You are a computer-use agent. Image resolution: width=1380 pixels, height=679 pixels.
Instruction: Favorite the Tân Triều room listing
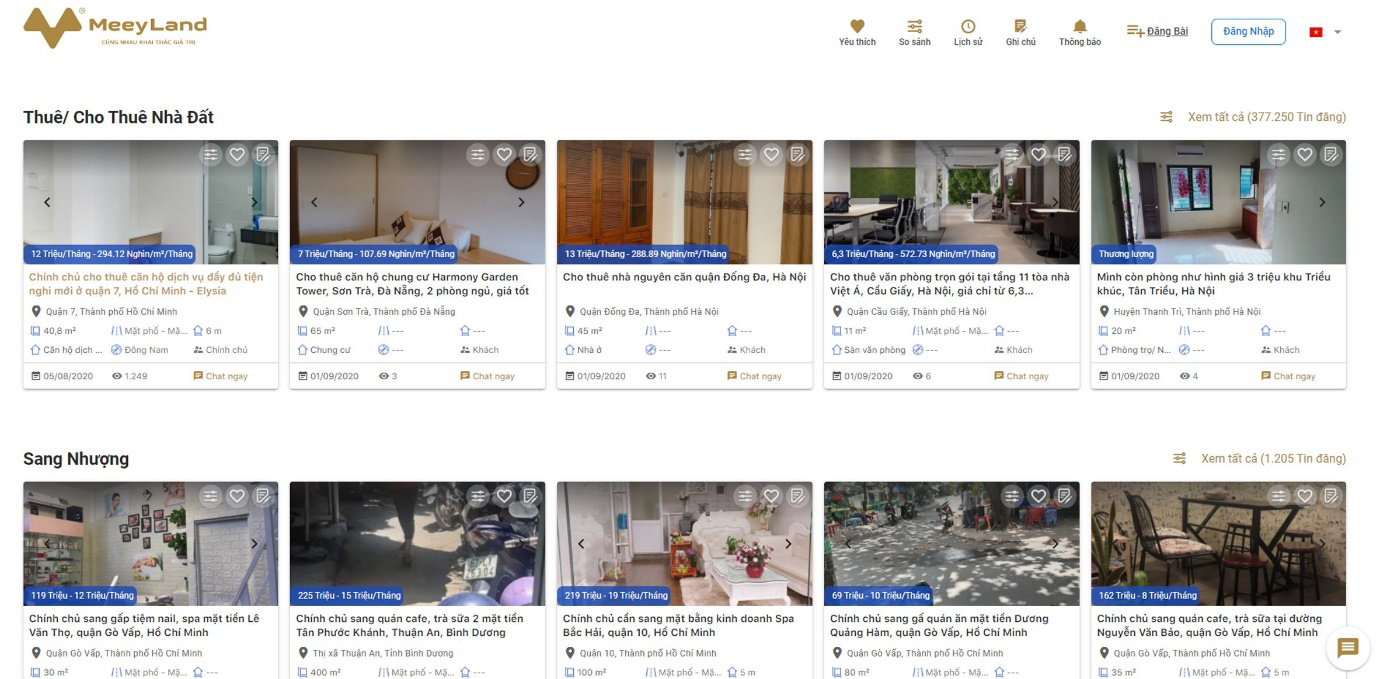[x=1305, y=154]
